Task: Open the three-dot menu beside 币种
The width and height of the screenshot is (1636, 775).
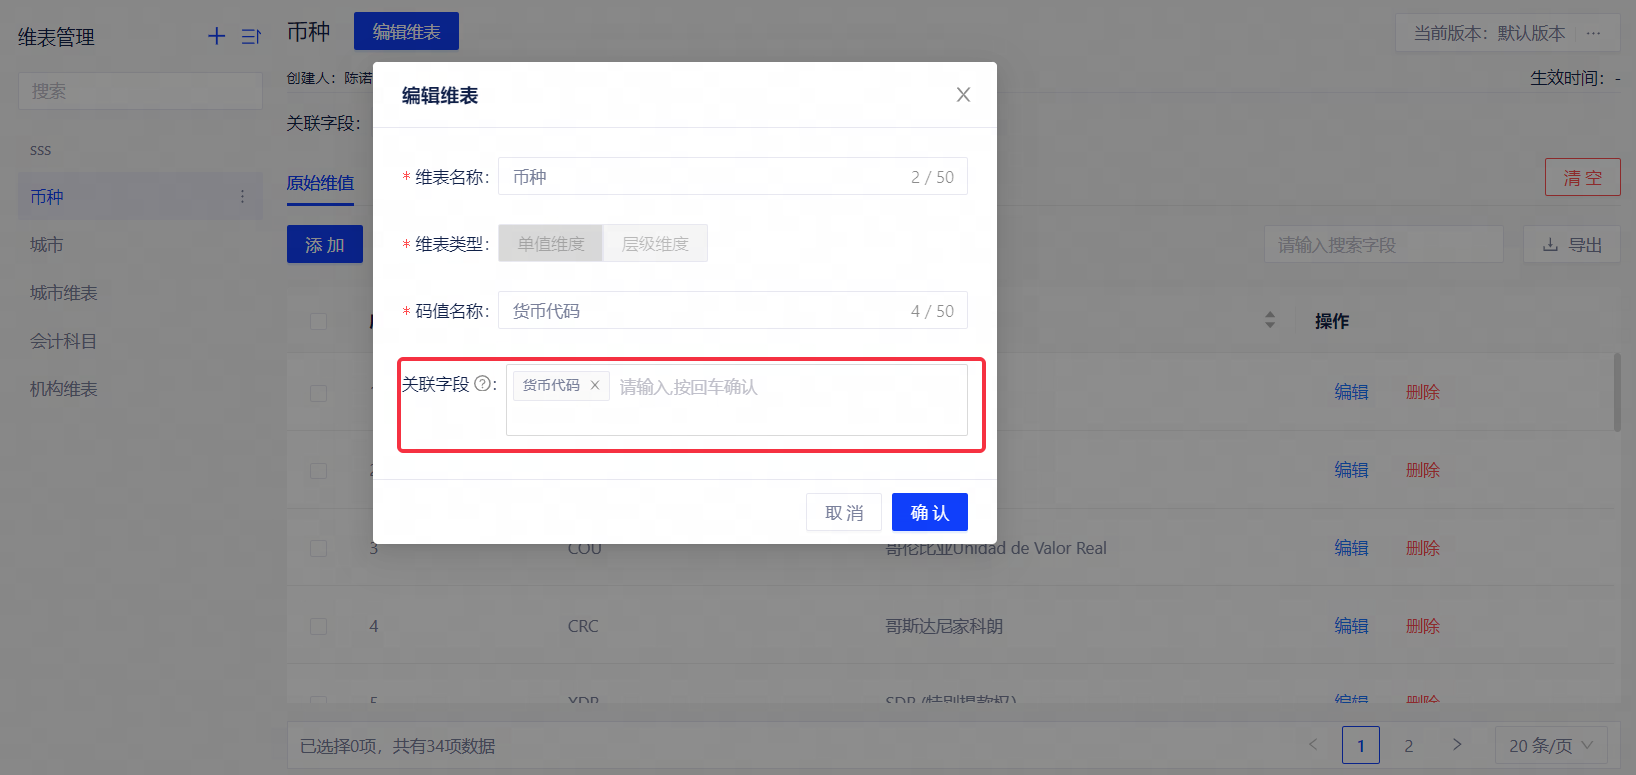Action: click(242, 197)
